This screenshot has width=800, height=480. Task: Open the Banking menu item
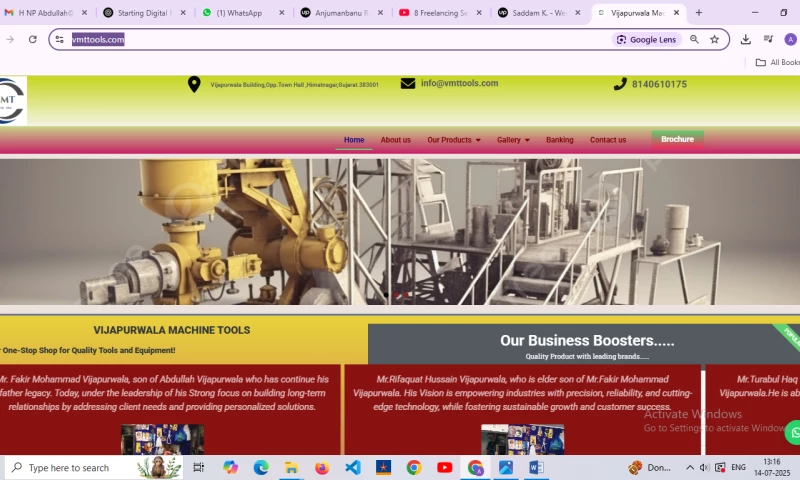(x=560, y=140)
